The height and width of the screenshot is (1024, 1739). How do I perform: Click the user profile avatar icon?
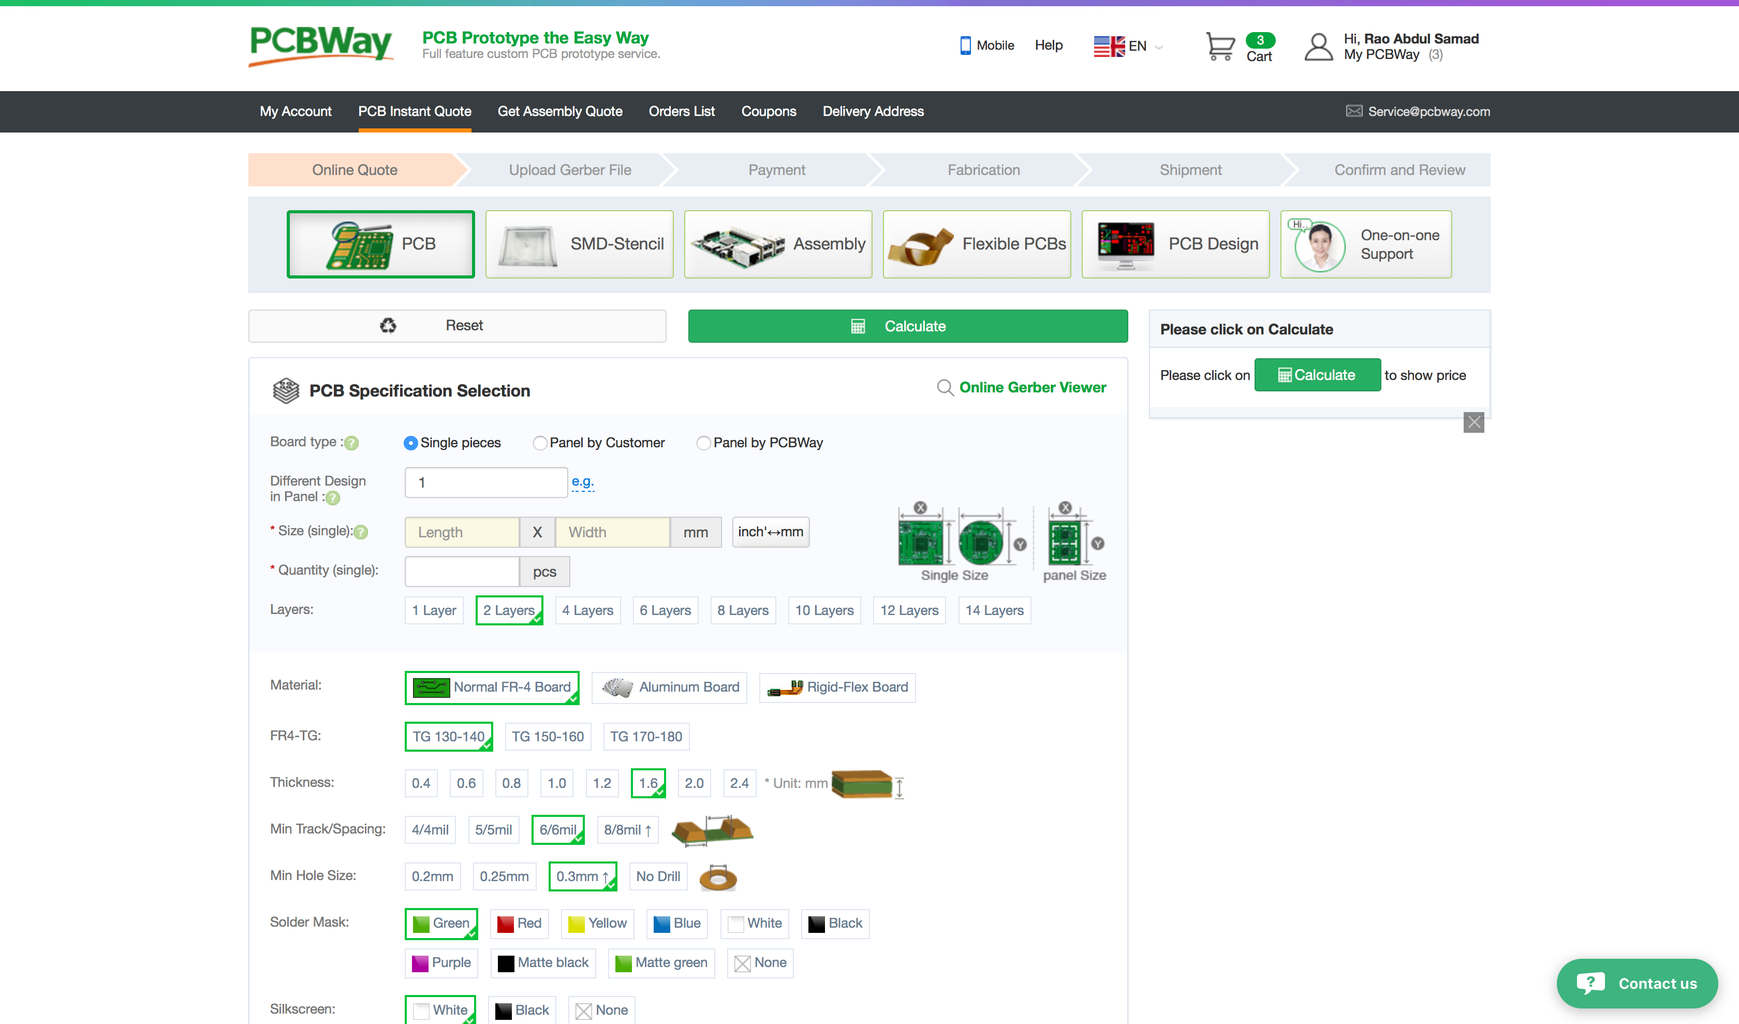click(x=1318, y=46)
